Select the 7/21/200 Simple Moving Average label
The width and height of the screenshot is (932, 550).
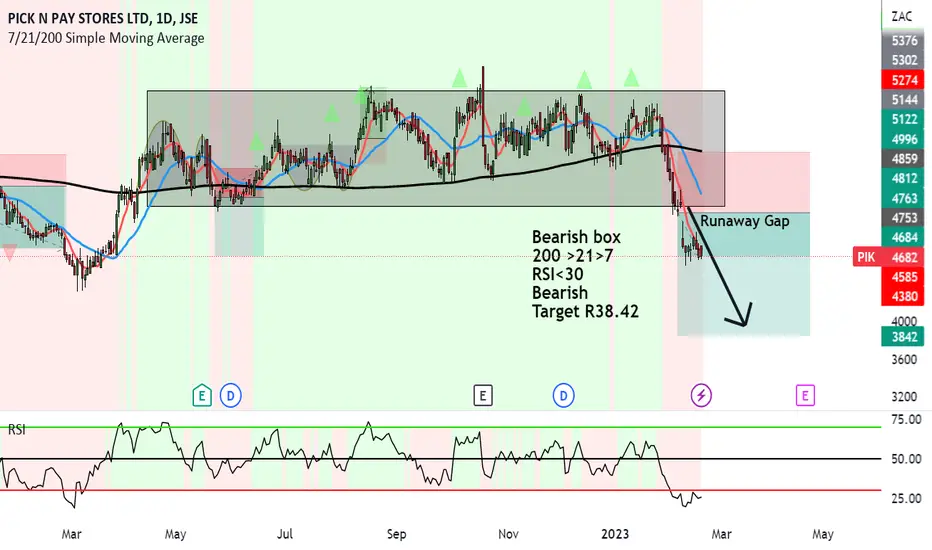click(x=106, y=38)
